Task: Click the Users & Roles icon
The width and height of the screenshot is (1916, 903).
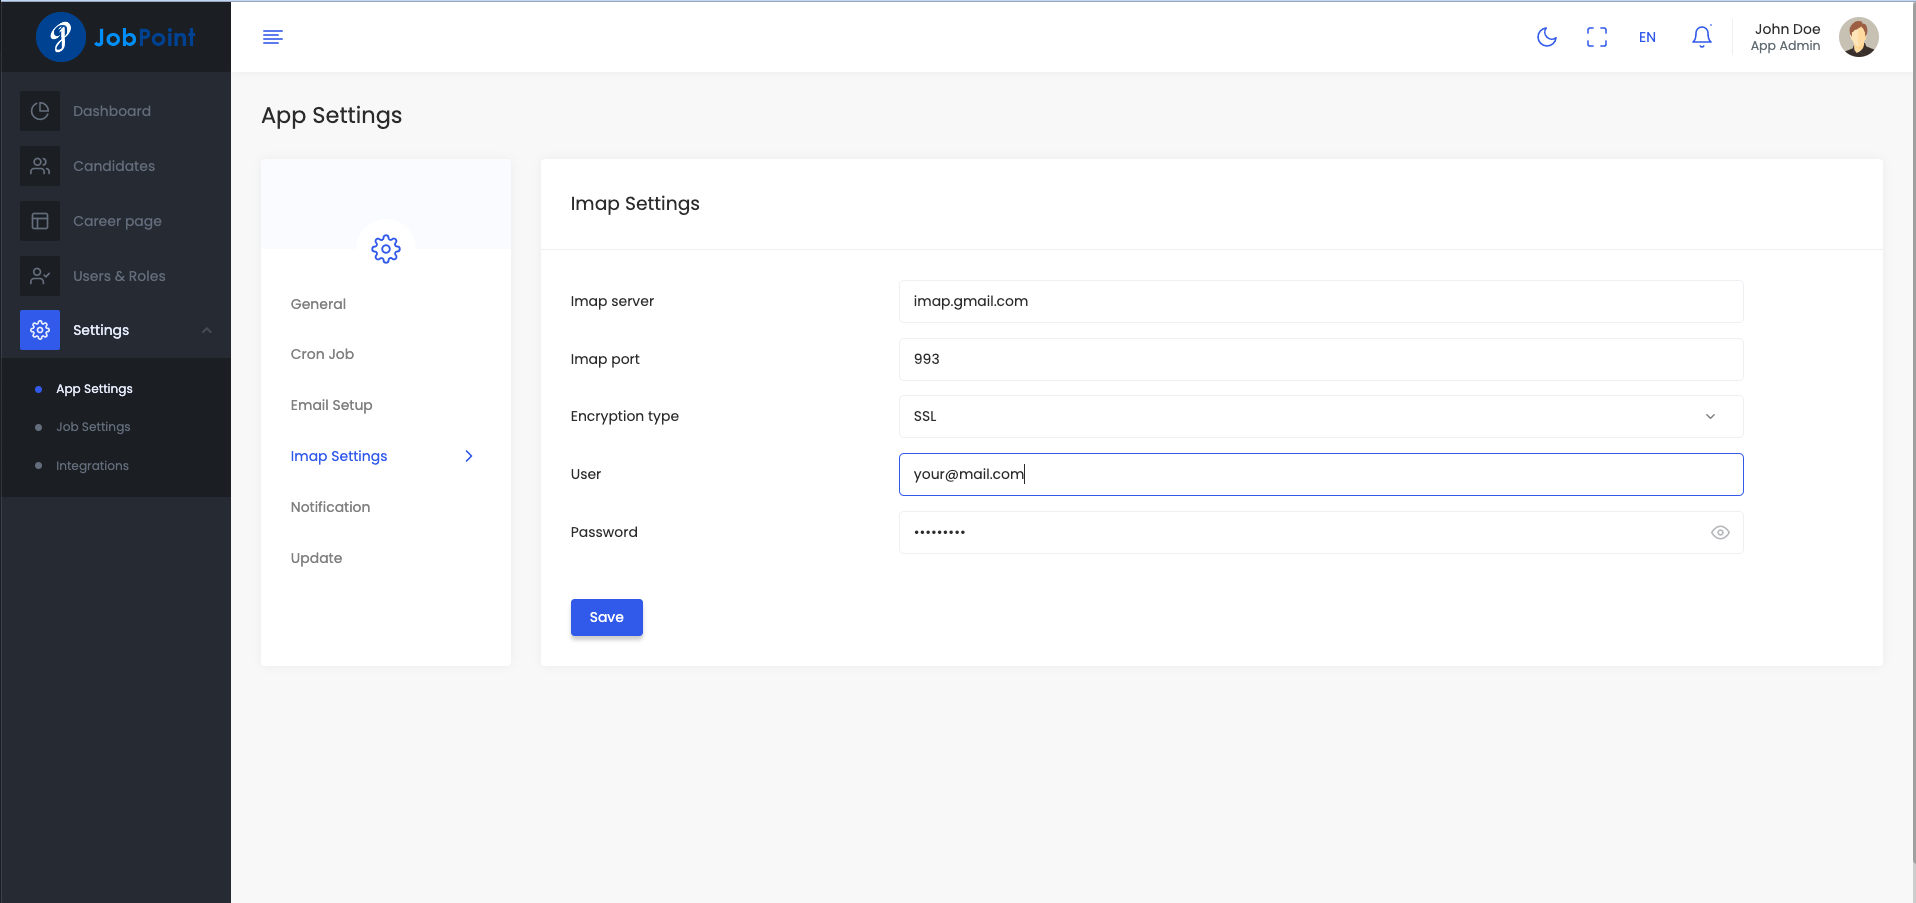Action: click(40, 276)
